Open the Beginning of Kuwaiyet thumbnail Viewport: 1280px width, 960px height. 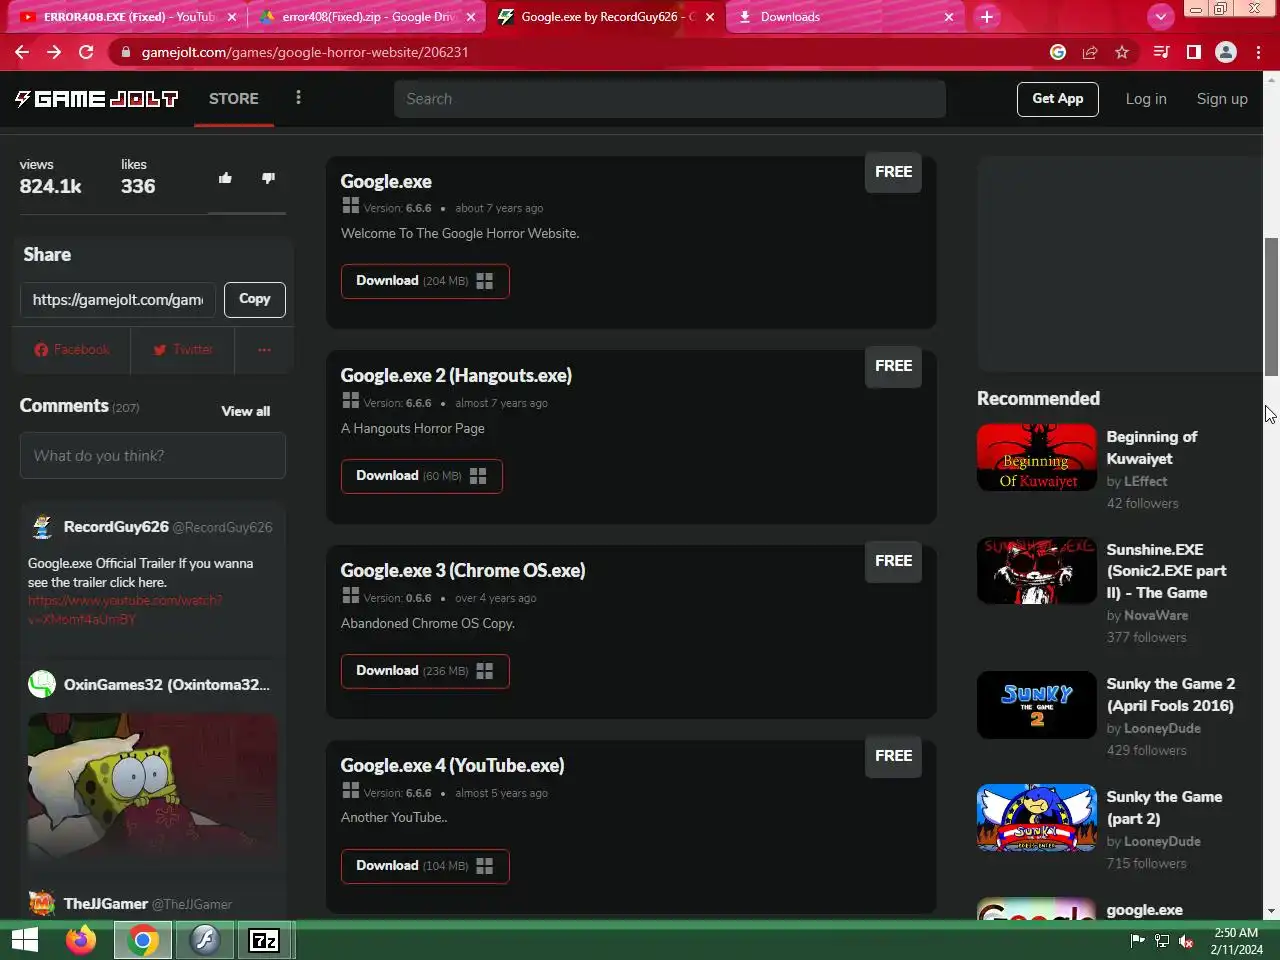1037,457
